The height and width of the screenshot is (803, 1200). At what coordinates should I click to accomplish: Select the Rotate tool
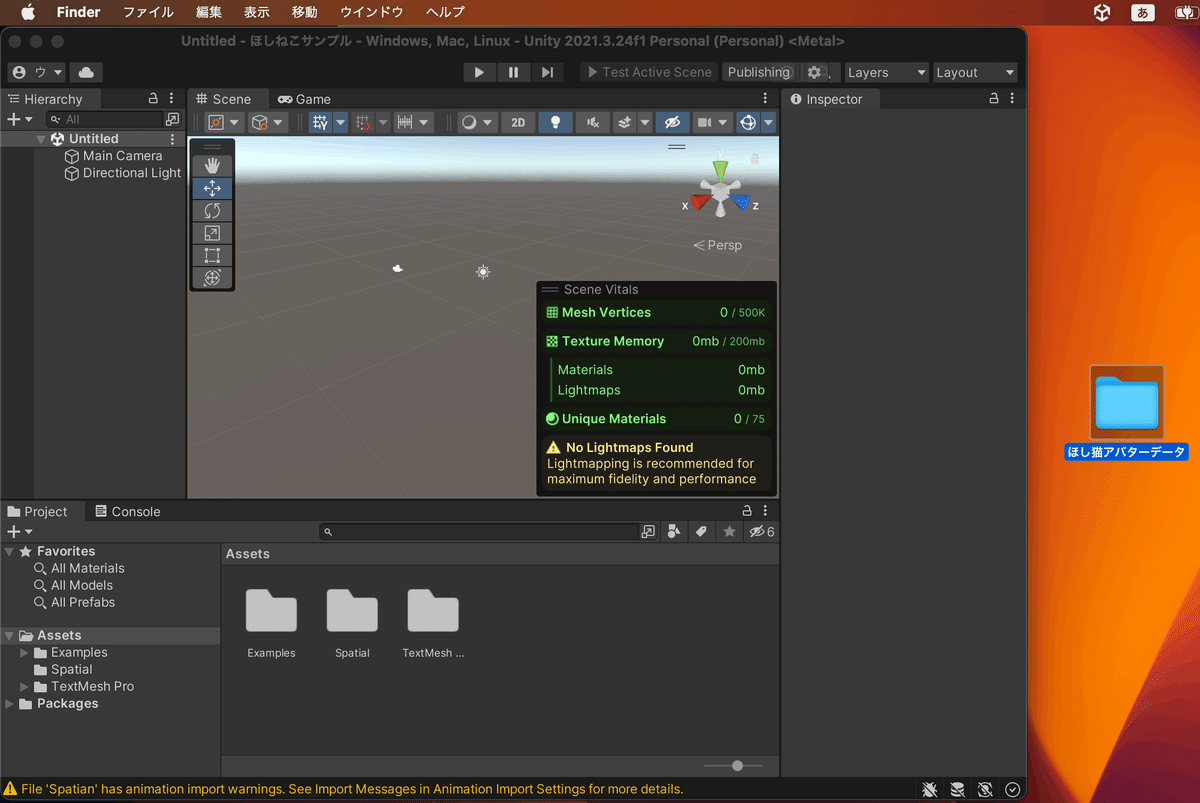pyautogui.click(x=212, y=211)
